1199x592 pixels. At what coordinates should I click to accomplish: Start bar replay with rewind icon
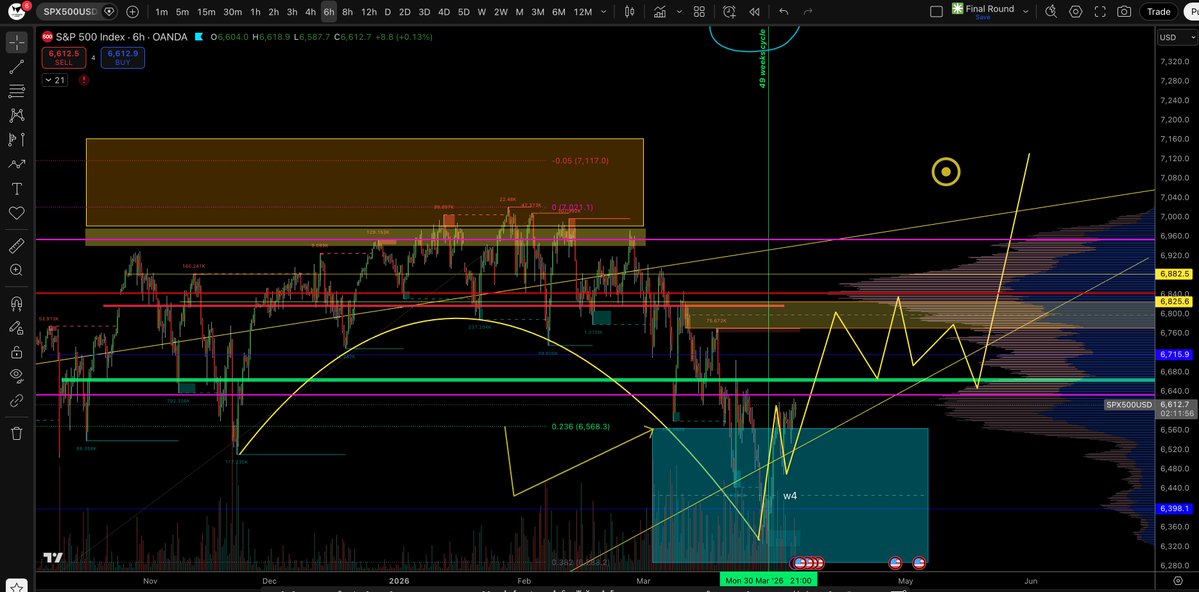coord(754,12)
